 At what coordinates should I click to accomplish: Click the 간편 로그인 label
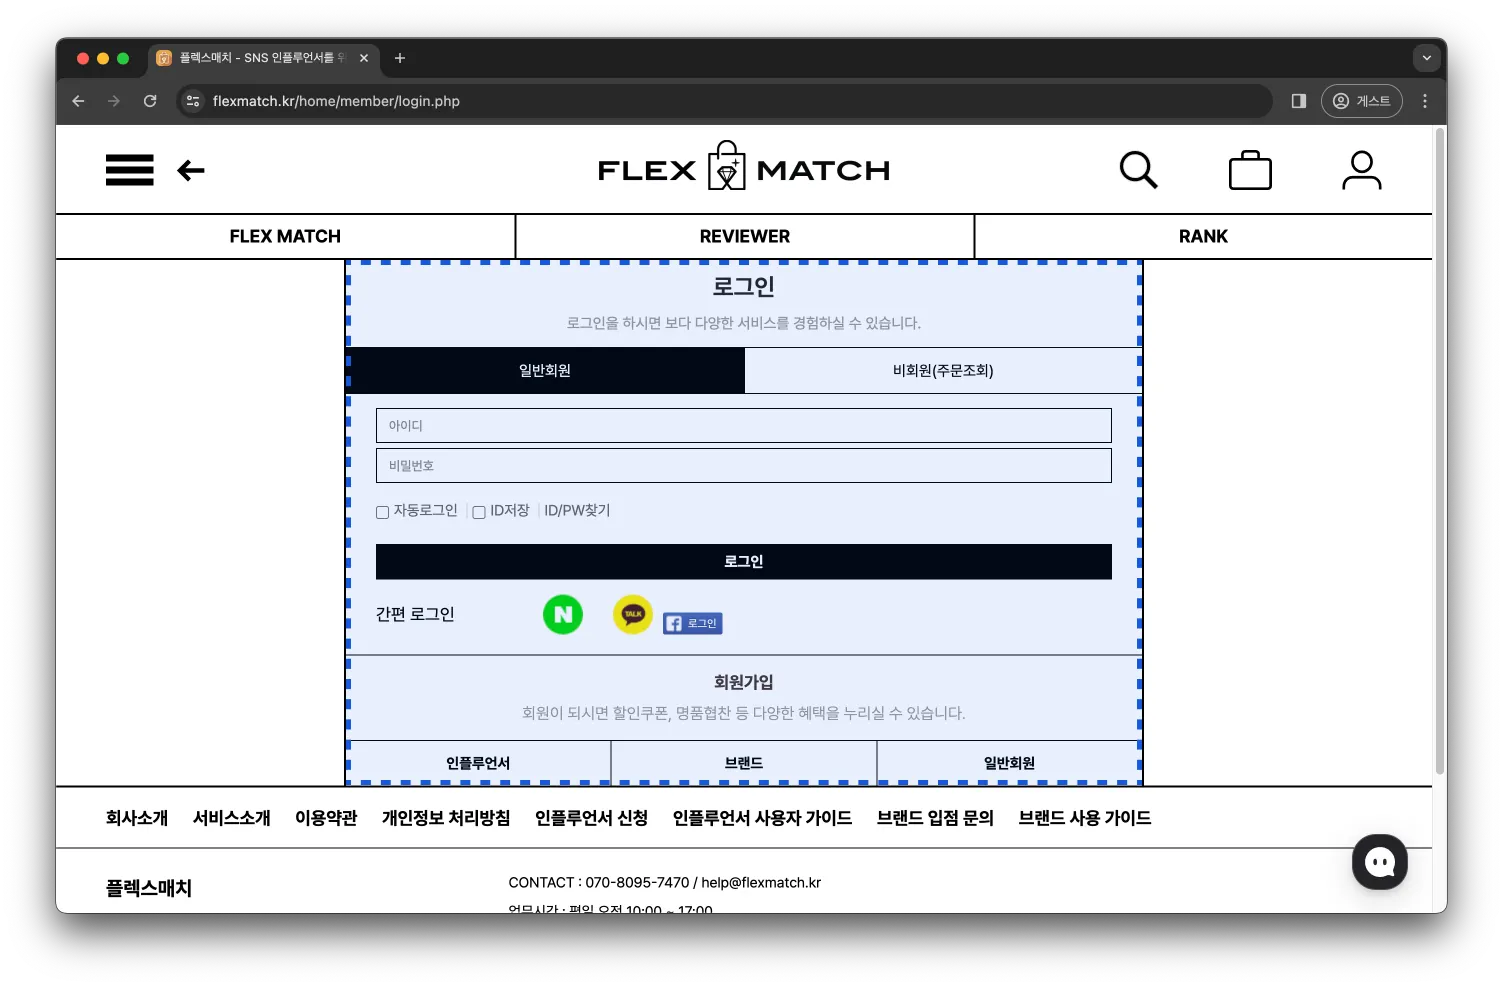pyautogui.click(x=415, y=614)
